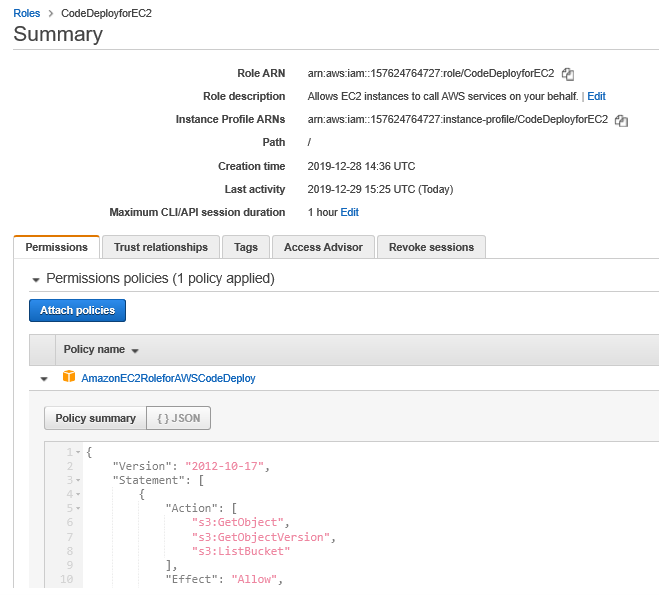Click the Summary page heading
This screenshot has width=659, height=595.
[x=58, y=34]
